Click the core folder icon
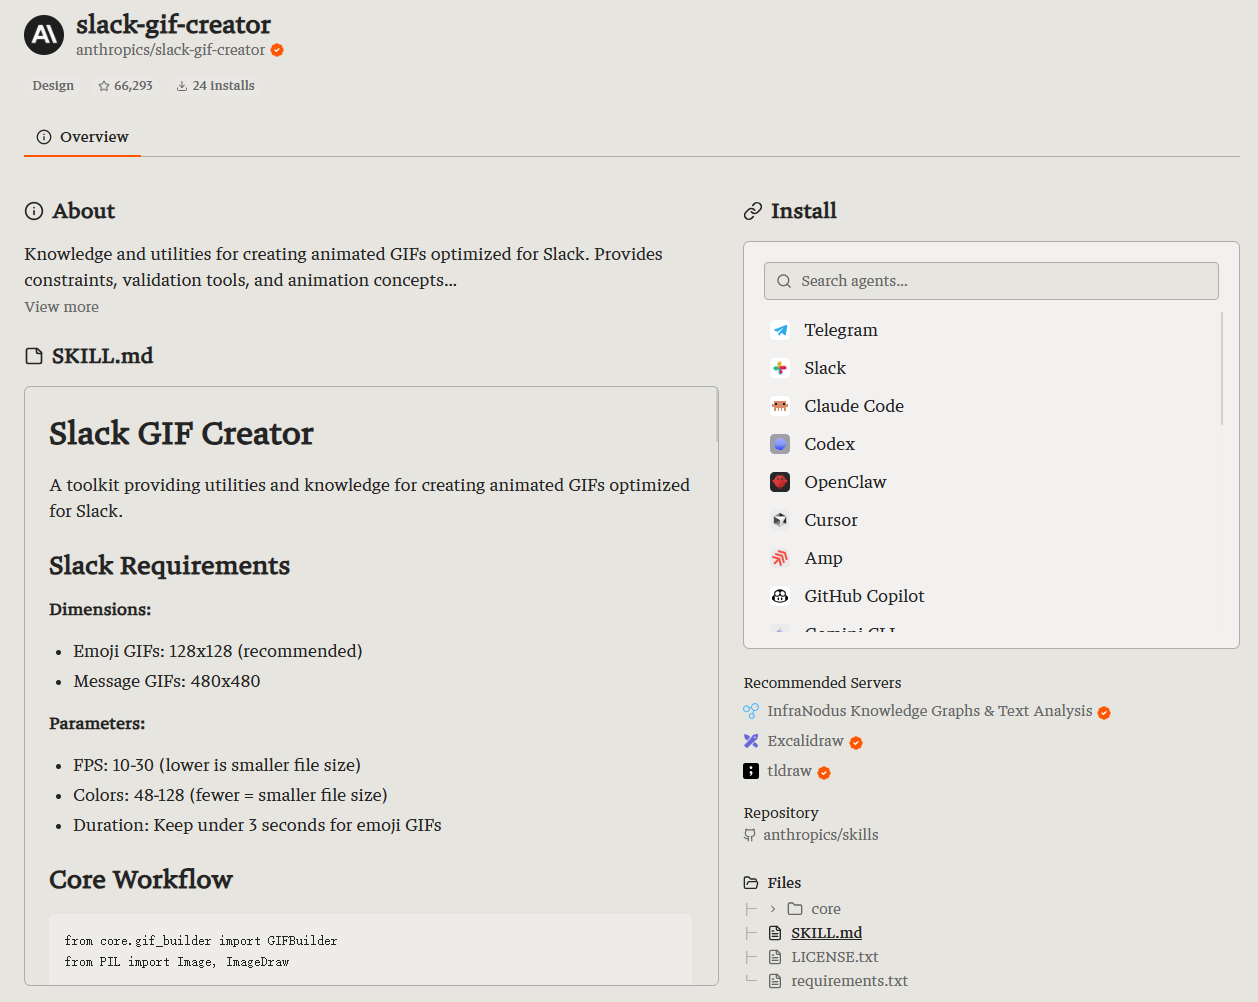This screenshot has width=1258, height=1002. [x=795, y=909]
